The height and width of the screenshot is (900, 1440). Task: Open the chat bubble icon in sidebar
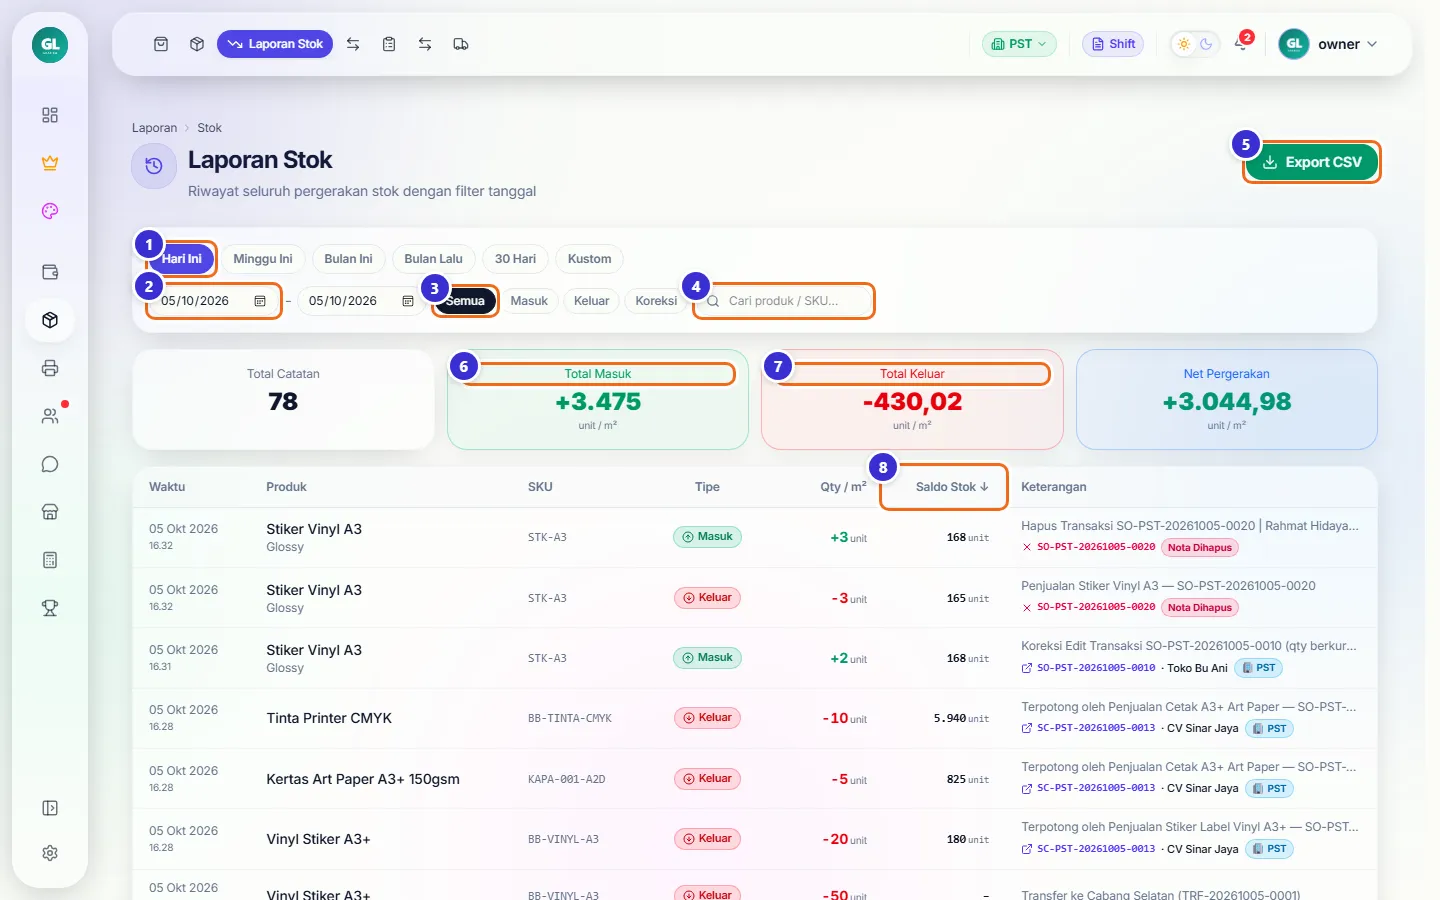50,464
